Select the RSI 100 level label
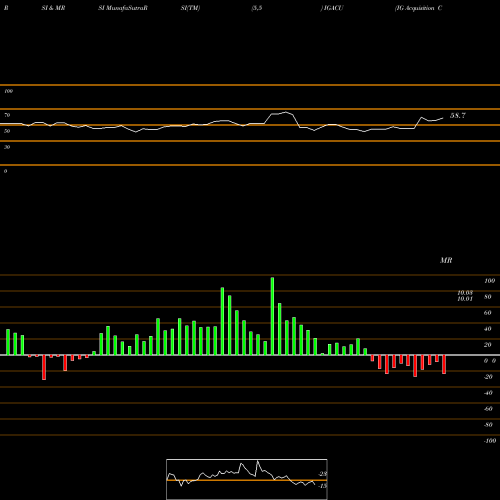 point(8,91)
